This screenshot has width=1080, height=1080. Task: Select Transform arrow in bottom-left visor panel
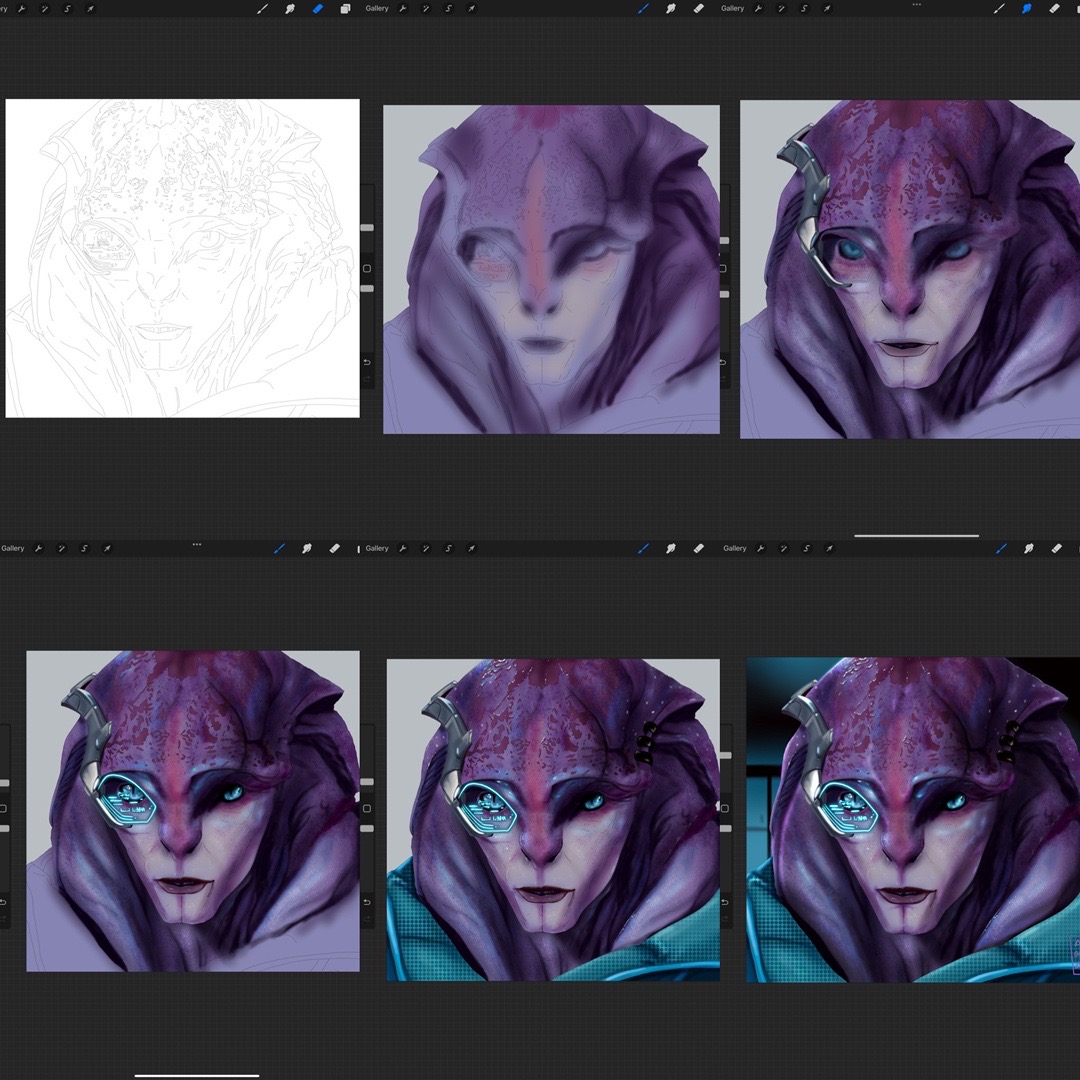pos(107,549)
